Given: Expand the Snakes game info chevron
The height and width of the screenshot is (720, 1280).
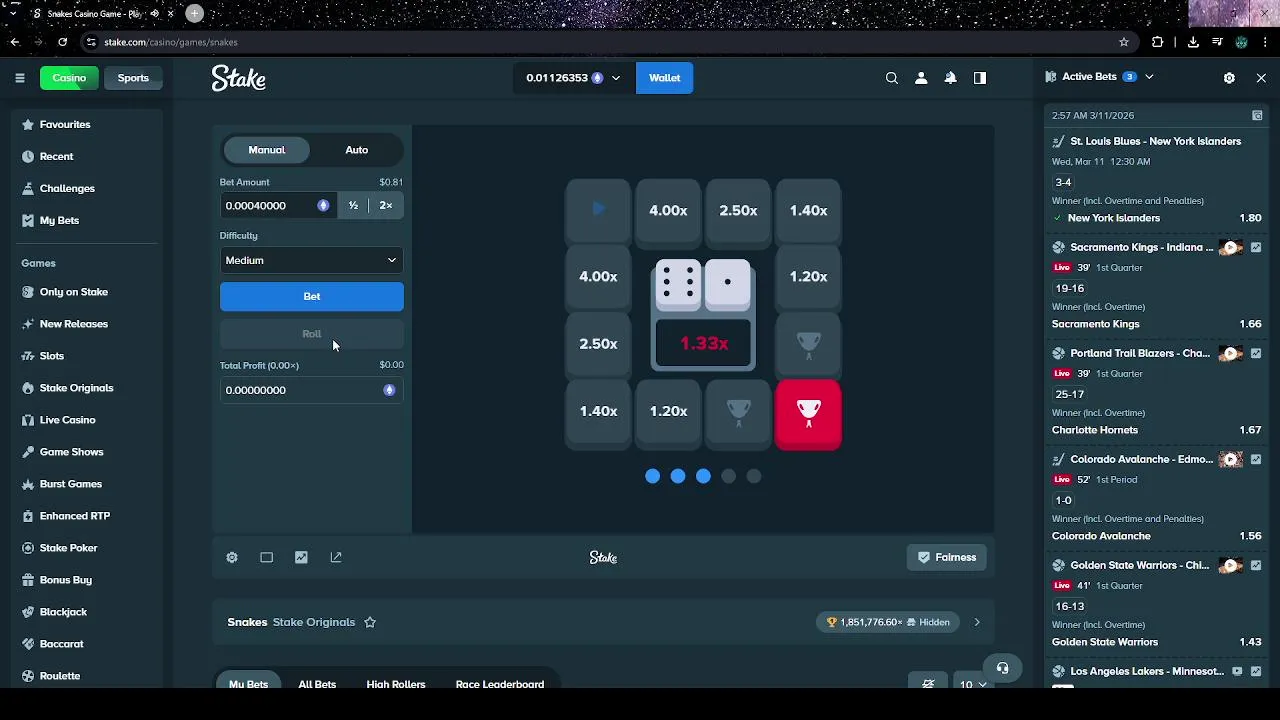Looking at the screenshot, I should (977, 622).
